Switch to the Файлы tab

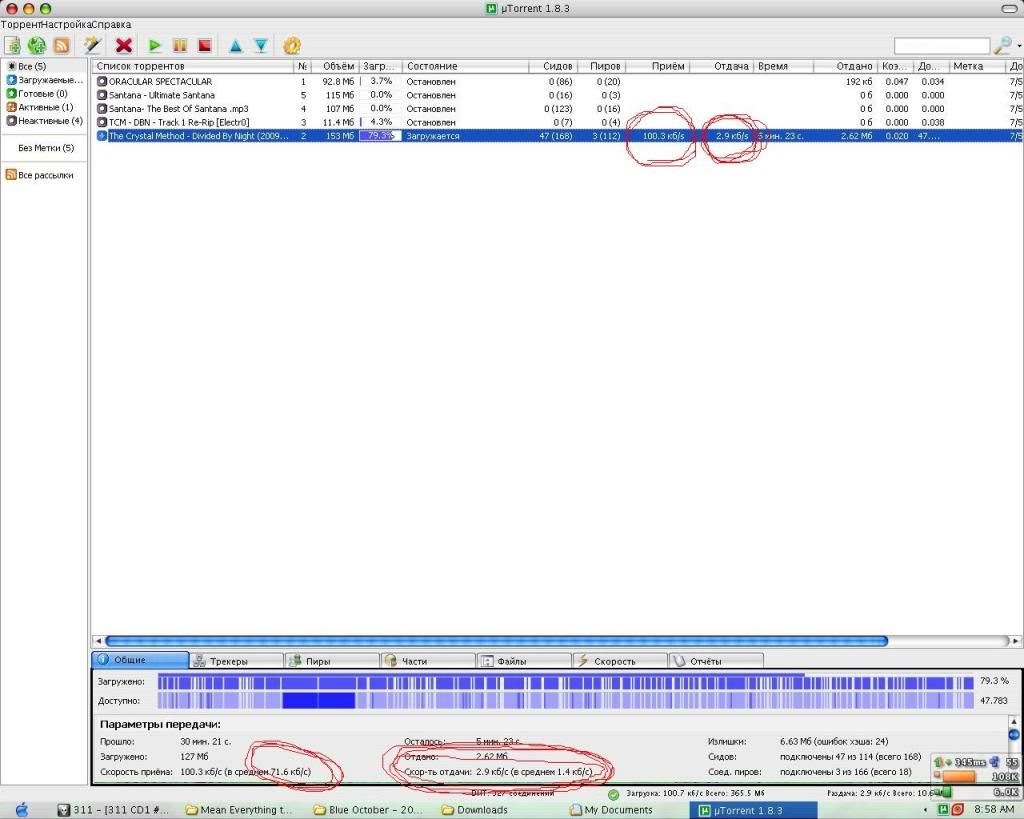(x=524, y=661)
